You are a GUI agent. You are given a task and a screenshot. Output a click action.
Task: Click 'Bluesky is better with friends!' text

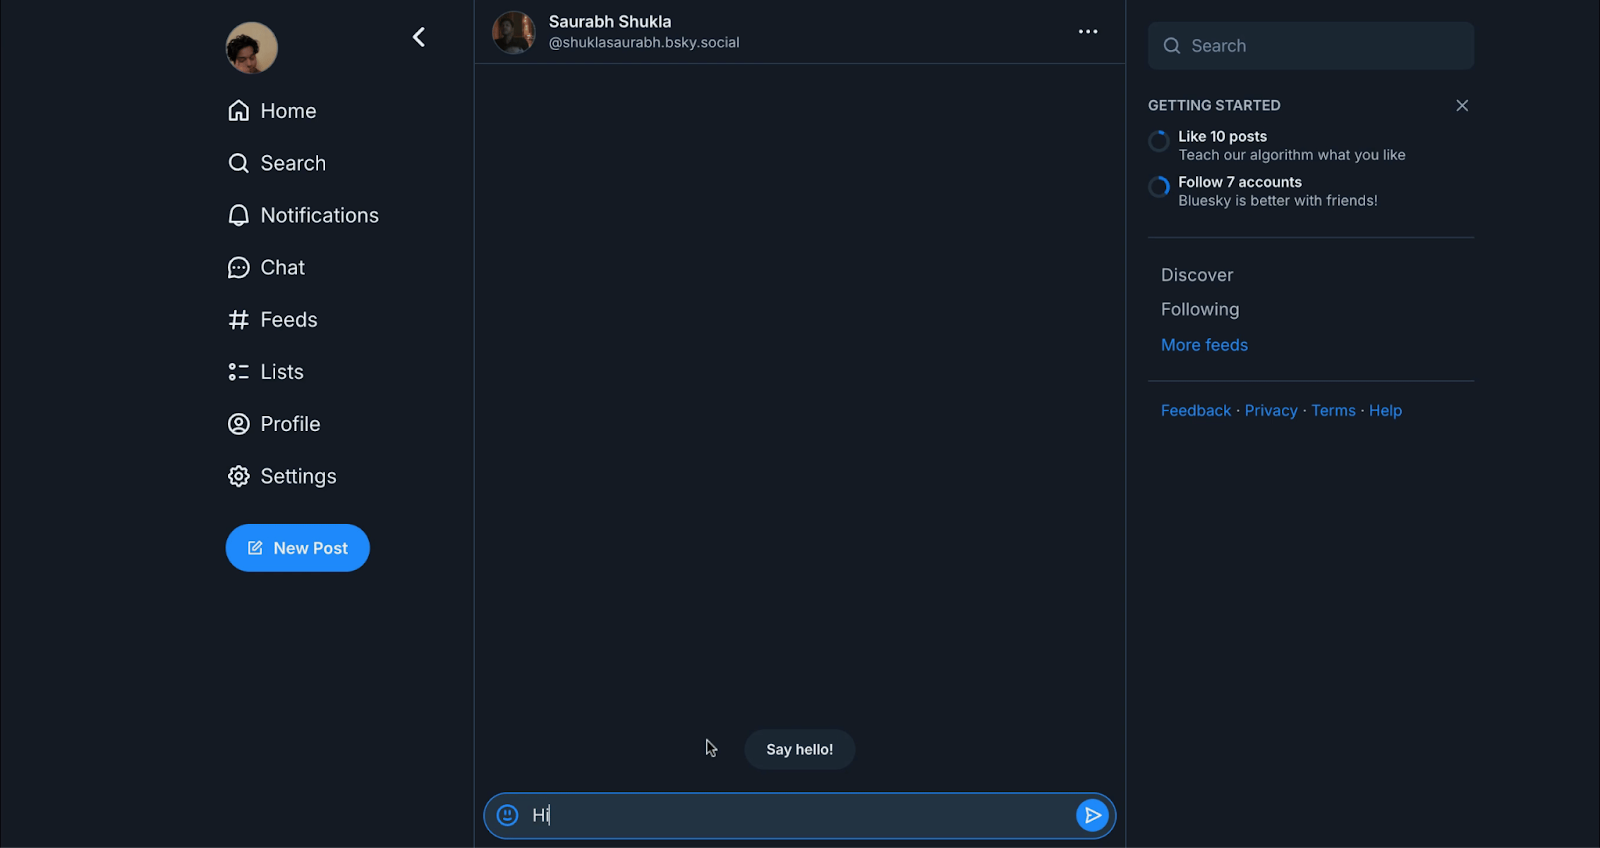[1278, 201]
